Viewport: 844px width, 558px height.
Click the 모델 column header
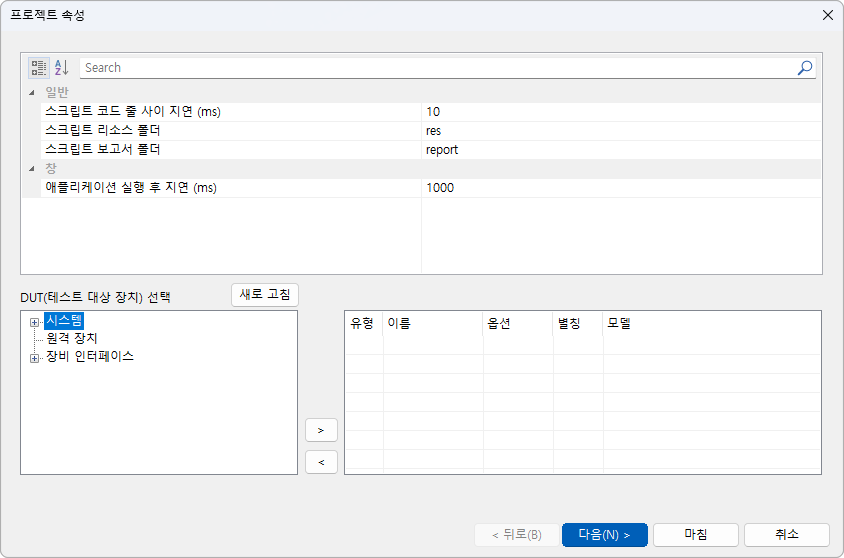point(712,323)
